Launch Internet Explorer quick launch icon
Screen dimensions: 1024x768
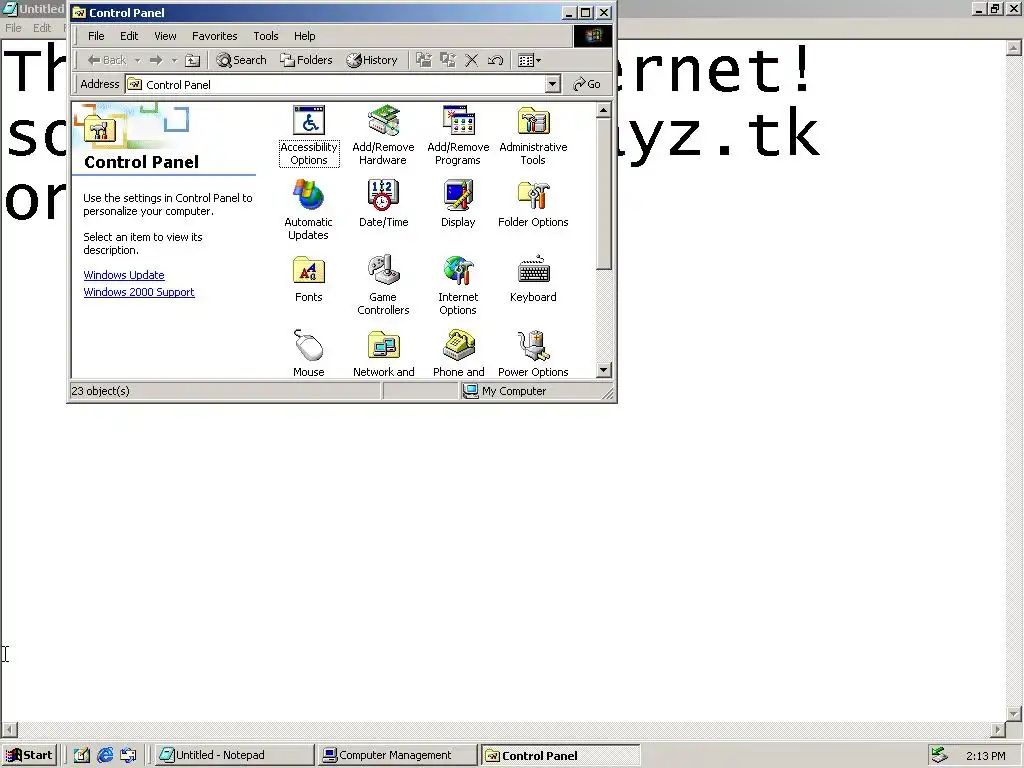(104, 755)
